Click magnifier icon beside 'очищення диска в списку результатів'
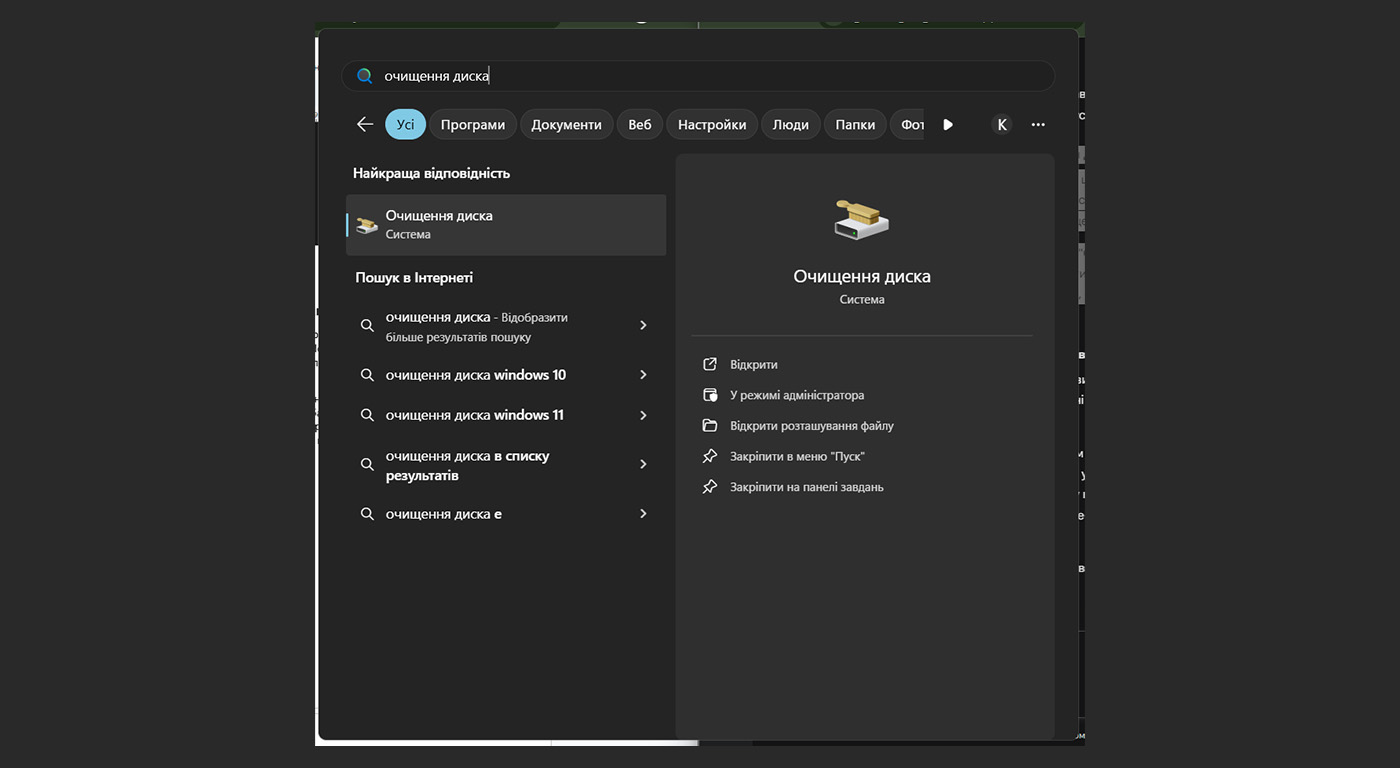This screenshot has width=1400, height=768. (367, 465)
